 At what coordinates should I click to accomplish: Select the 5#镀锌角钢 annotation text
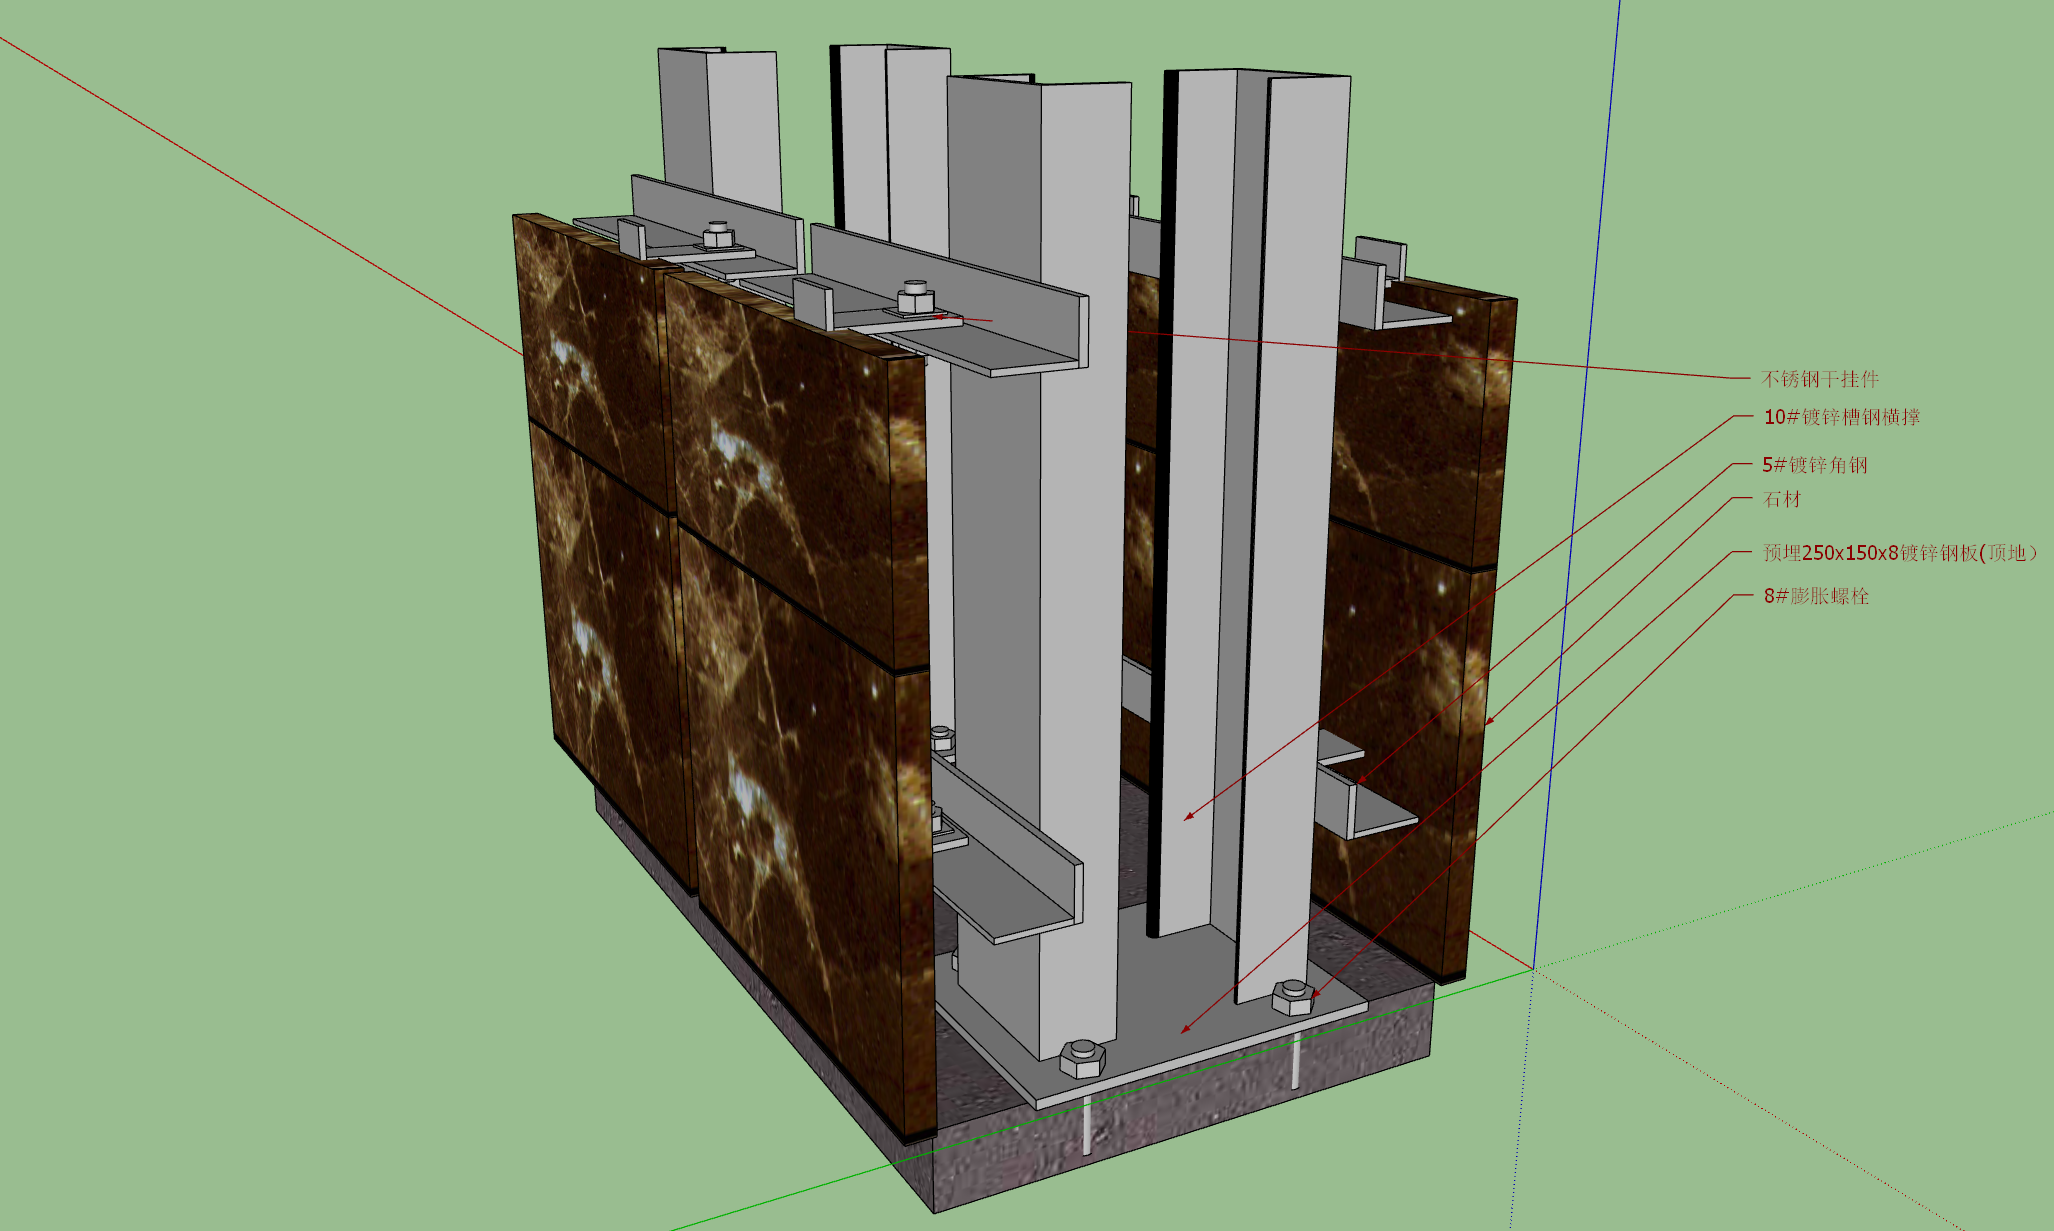(x=1815, y=465)
